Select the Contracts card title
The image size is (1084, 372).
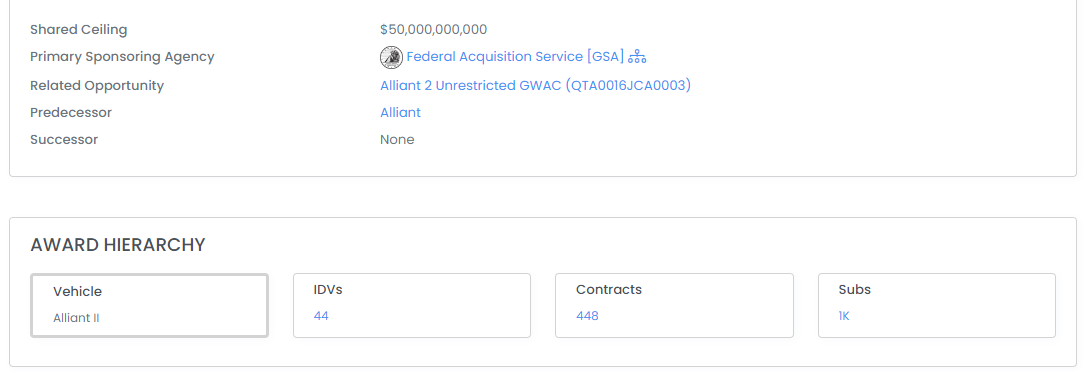pyautogui.click(x=608, y=290)
